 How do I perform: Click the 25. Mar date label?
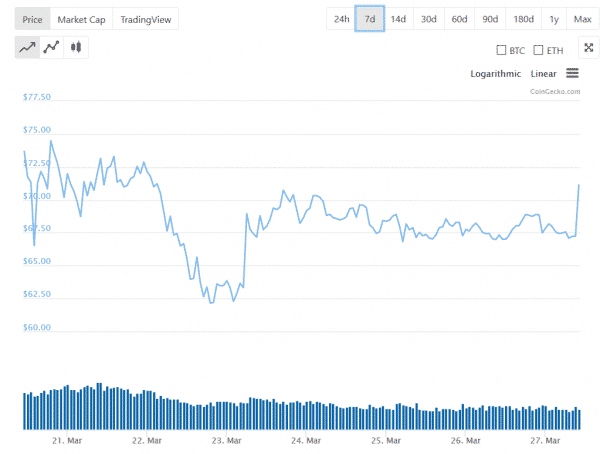click(386, 441)
